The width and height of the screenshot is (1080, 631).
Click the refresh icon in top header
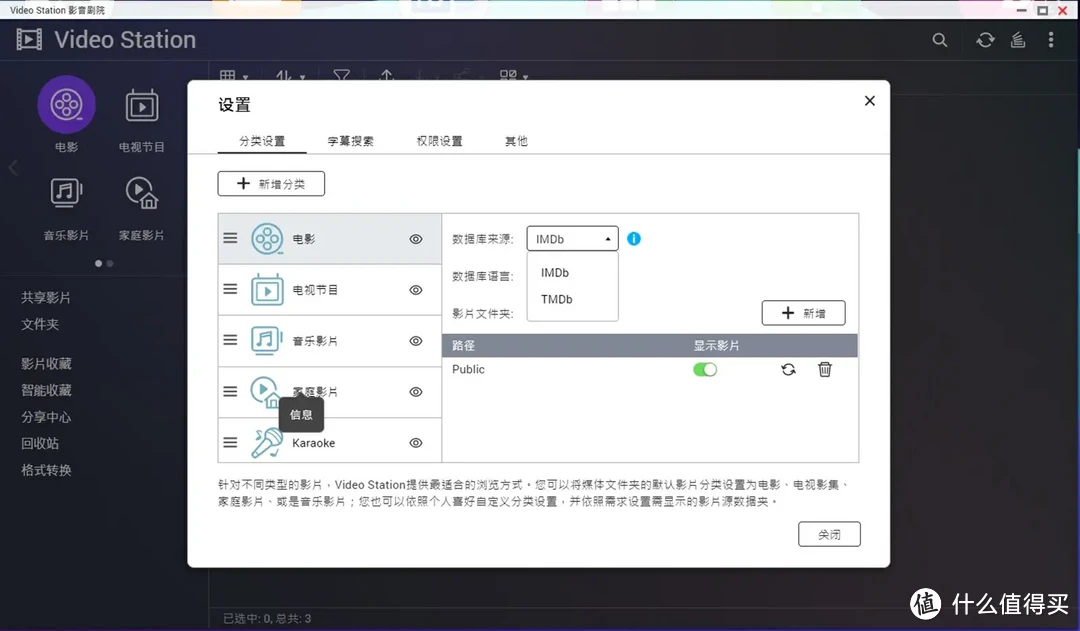(x=985, y=40)
